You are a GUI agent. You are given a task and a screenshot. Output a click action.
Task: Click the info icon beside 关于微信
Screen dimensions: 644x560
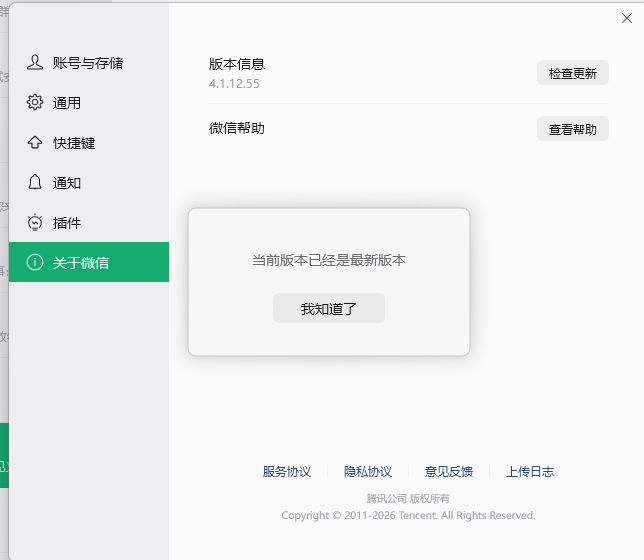[x=35, y=262]
